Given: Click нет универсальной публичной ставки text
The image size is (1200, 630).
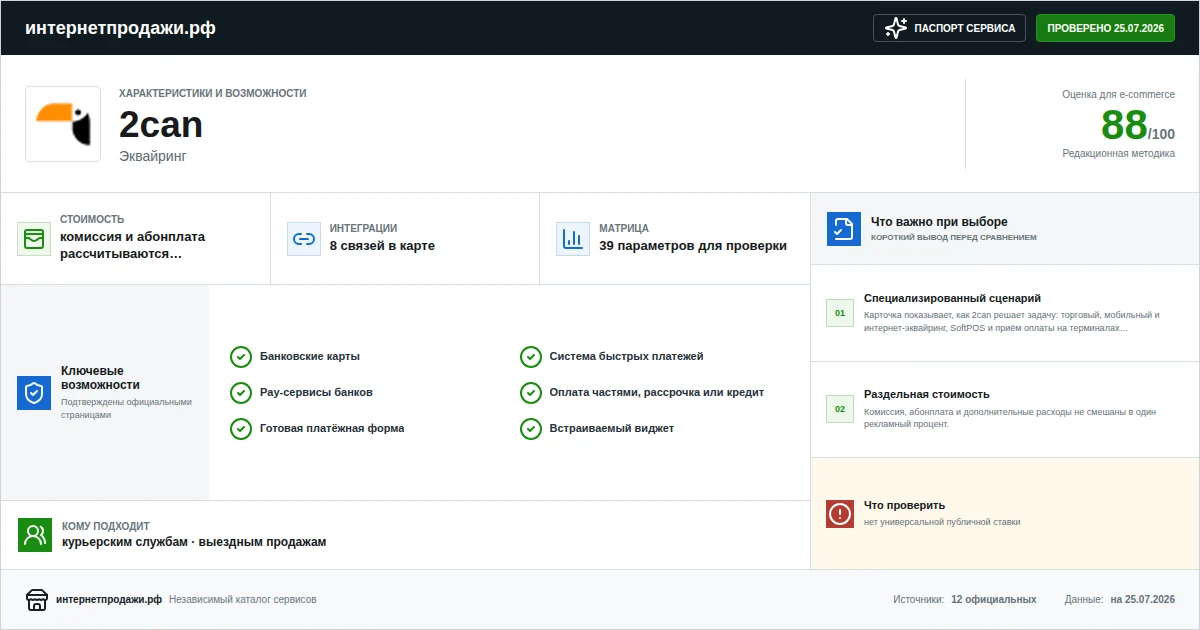Looking at the screenshot, I should (x=942, y=522).
